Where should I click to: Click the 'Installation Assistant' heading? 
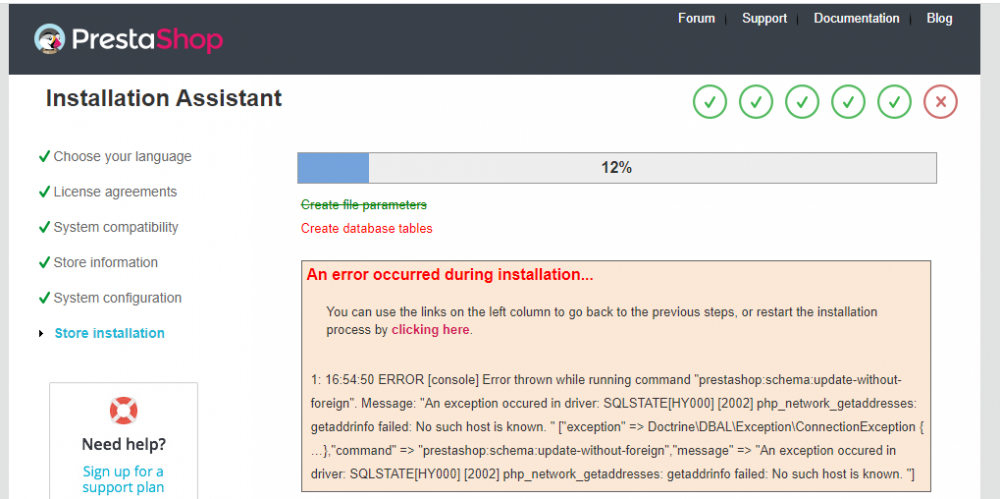[164, 99]
